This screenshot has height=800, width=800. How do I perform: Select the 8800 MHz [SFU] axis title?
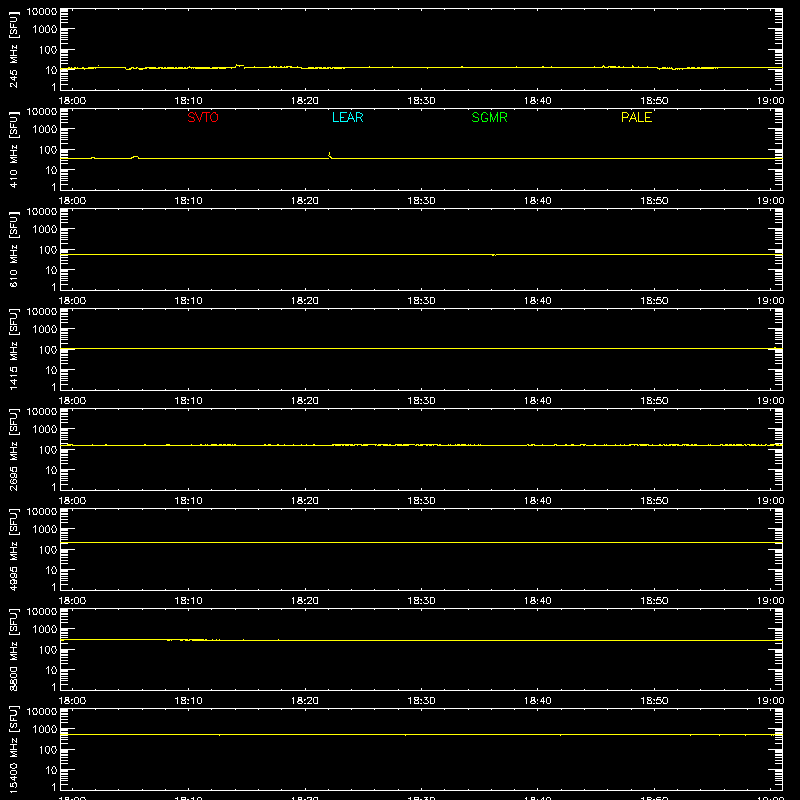13,649
